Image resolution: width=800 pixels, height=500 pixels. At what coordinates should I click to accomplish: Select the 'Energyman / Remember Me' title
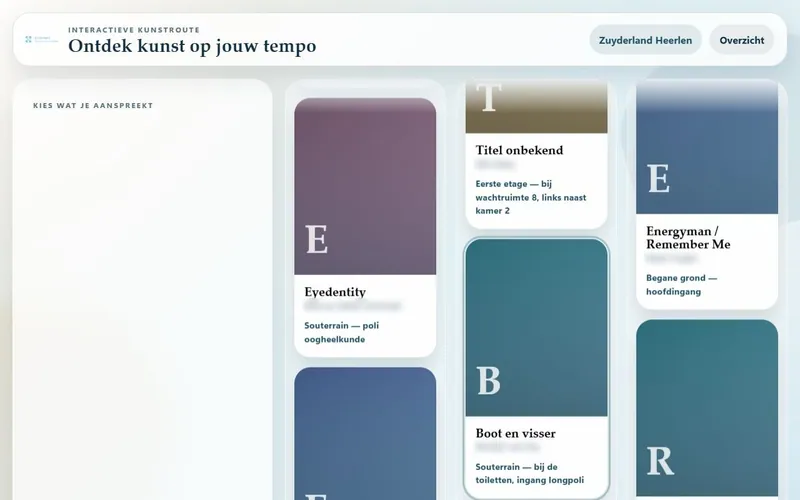(x=688, y=237)
